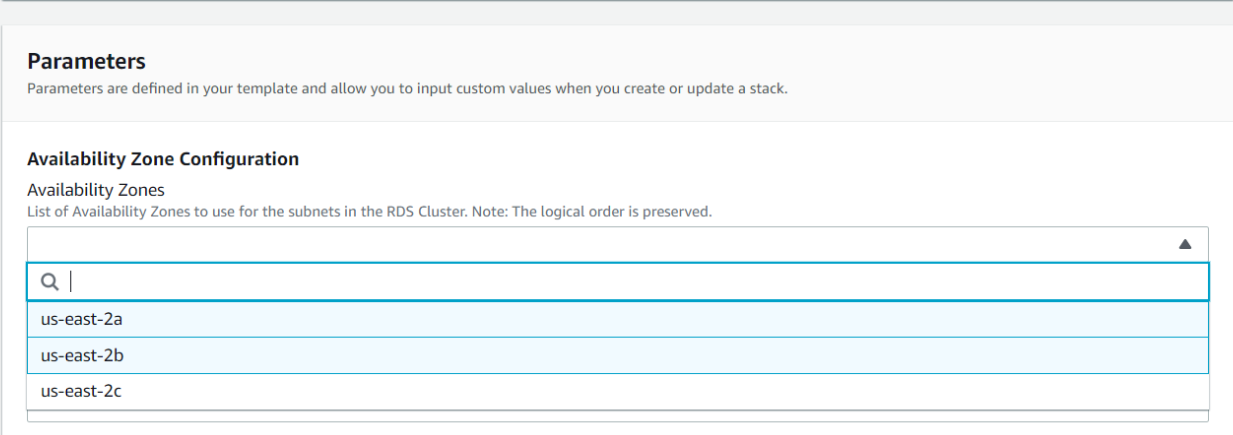Choose us-east-2b from the list

pyautogui.click(x=618, y=355)
